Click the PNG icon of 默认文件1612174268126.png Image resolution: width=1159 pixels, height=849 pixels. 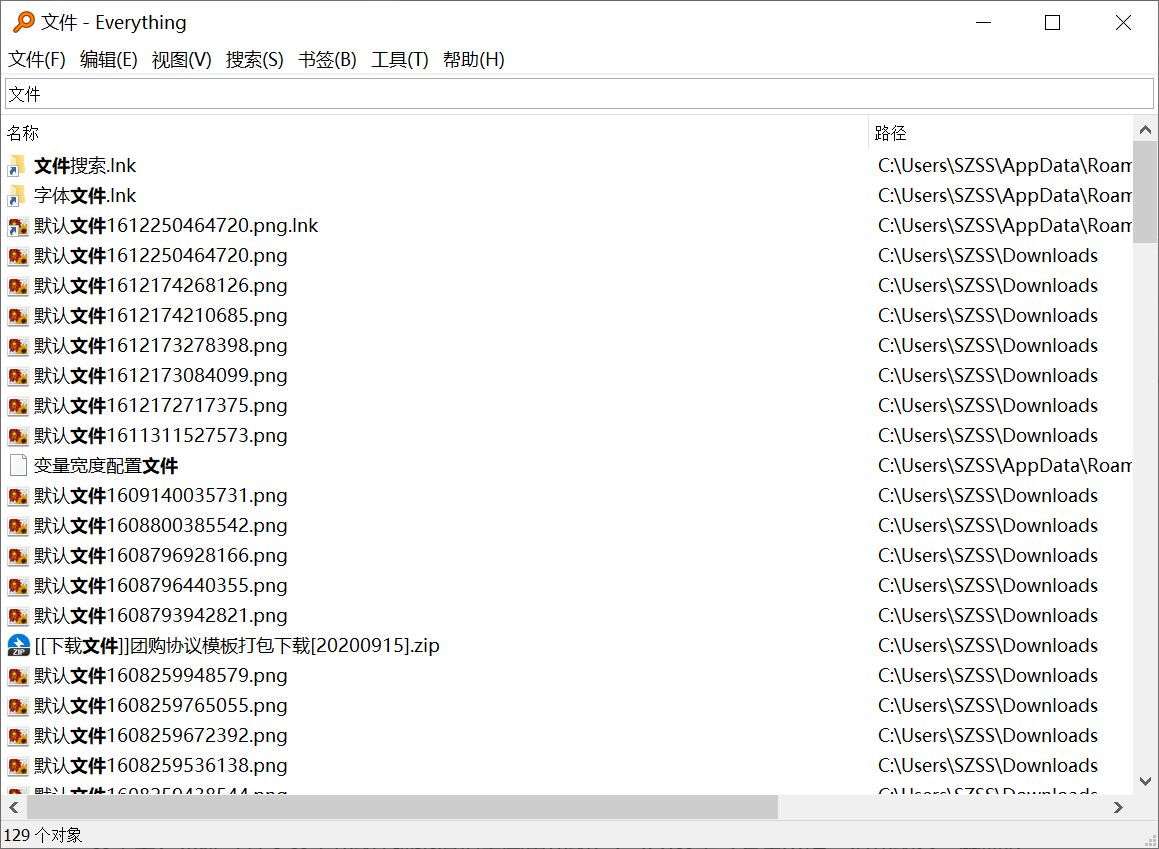click(17, 286)
